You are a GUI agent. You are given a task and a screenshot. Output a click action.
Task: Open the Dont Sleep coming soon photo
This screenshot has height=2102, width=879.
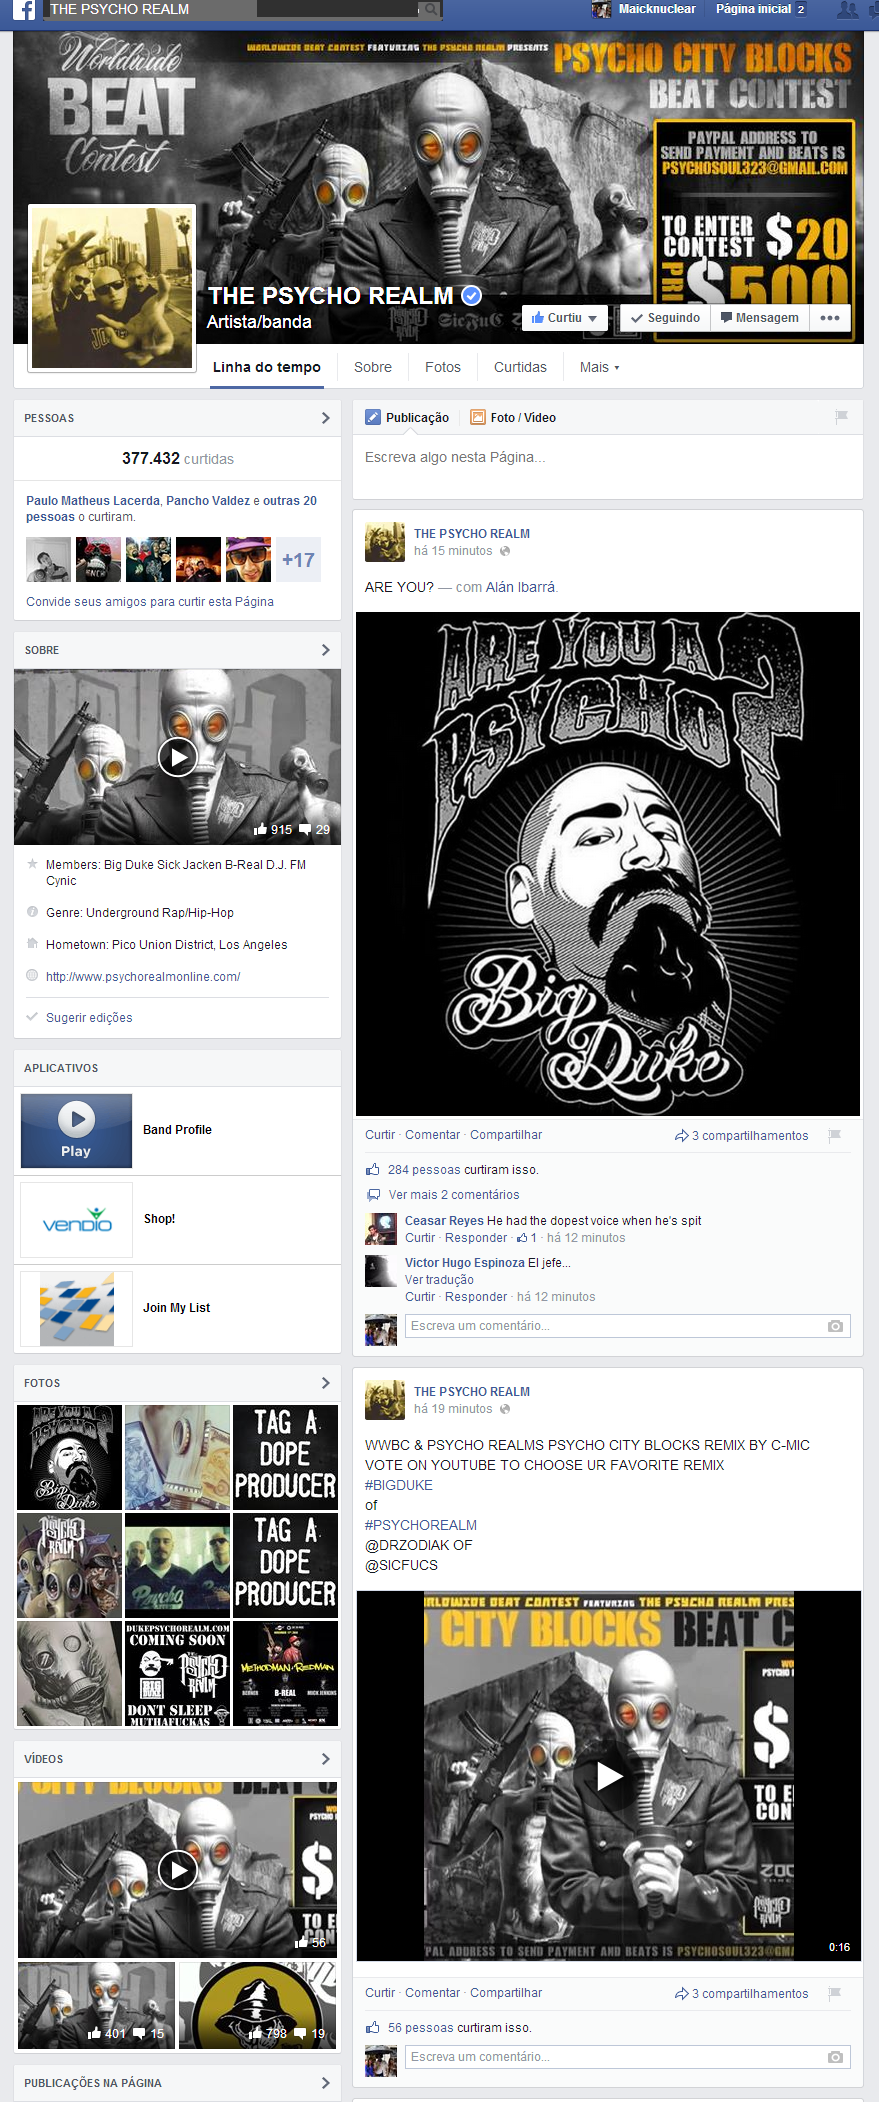177,1674
